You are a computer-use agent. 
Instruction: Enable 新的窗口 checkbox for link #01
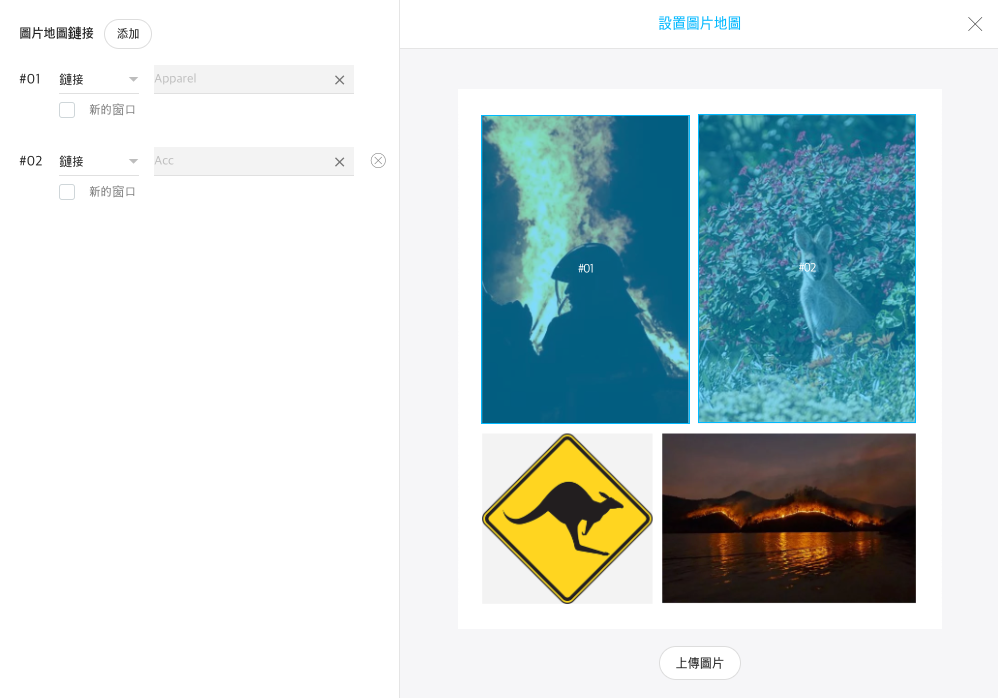67,110
